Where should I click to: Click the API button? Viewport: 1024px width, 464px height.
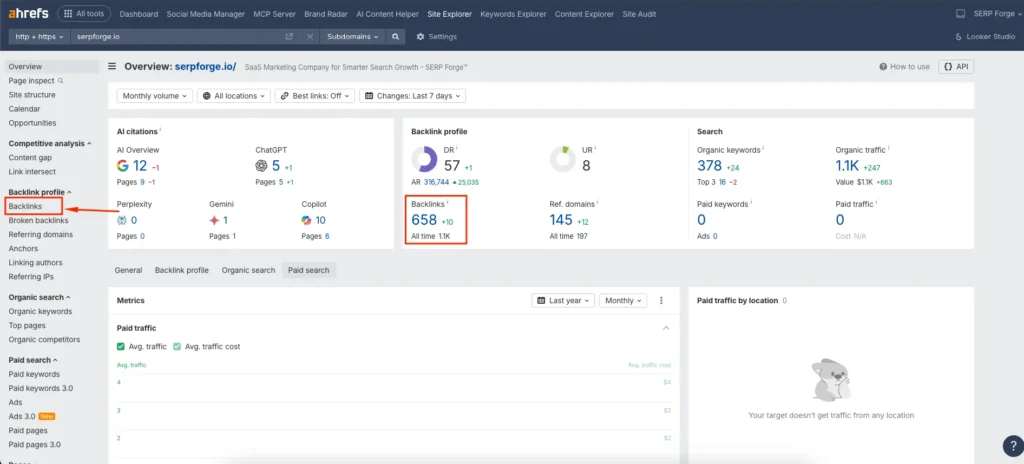(x=957, y=66)
